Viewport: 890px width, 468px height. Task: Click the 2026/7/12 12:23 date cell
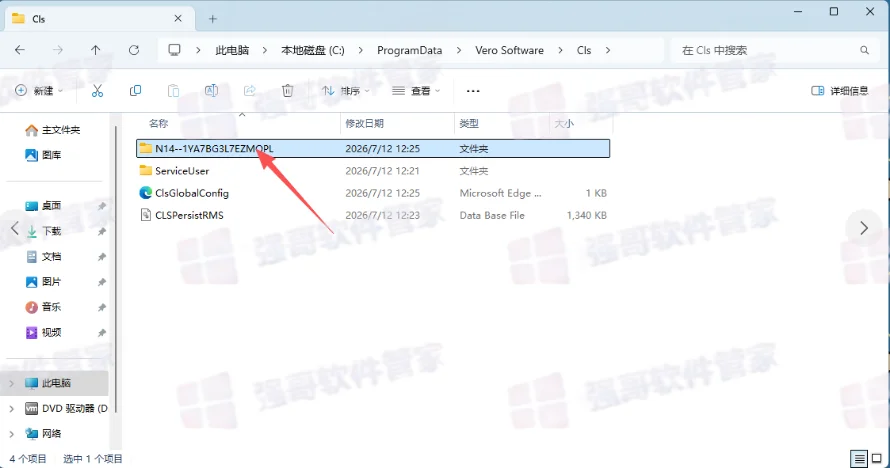(x=383, y=216)
